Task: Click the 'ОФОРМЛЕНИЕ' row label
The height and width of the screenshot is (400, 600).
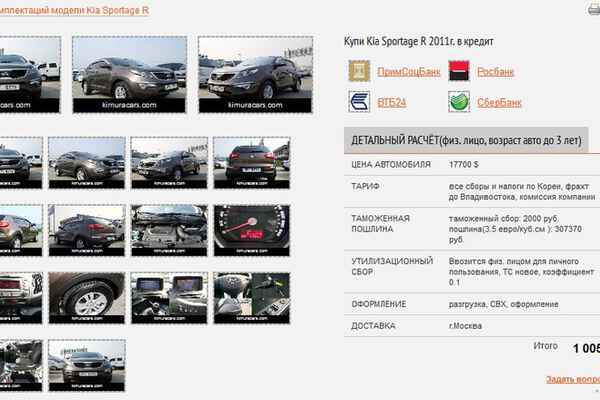Action: pyautogui.click(x=378, y=304)
